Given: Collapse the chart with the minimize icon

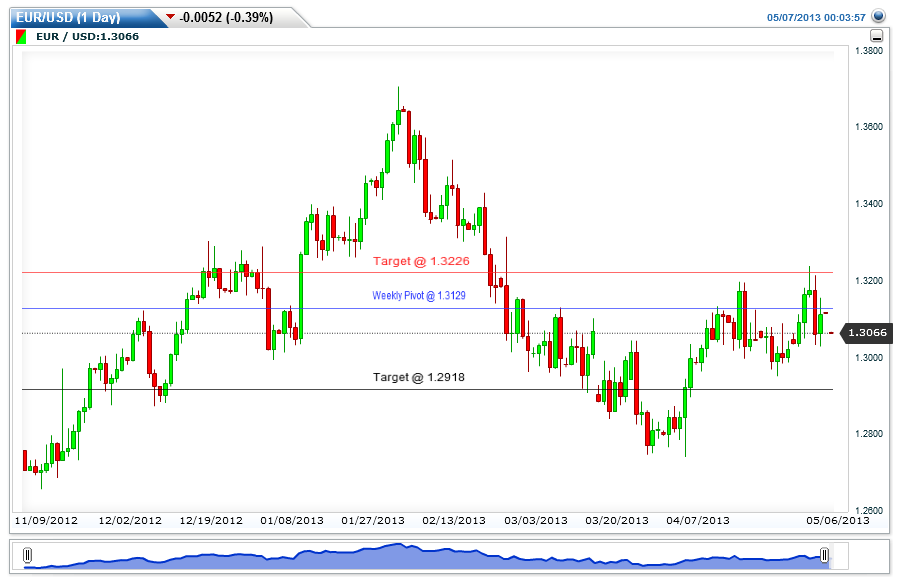Looking at the screenshot, I should (x=876, y=36).
